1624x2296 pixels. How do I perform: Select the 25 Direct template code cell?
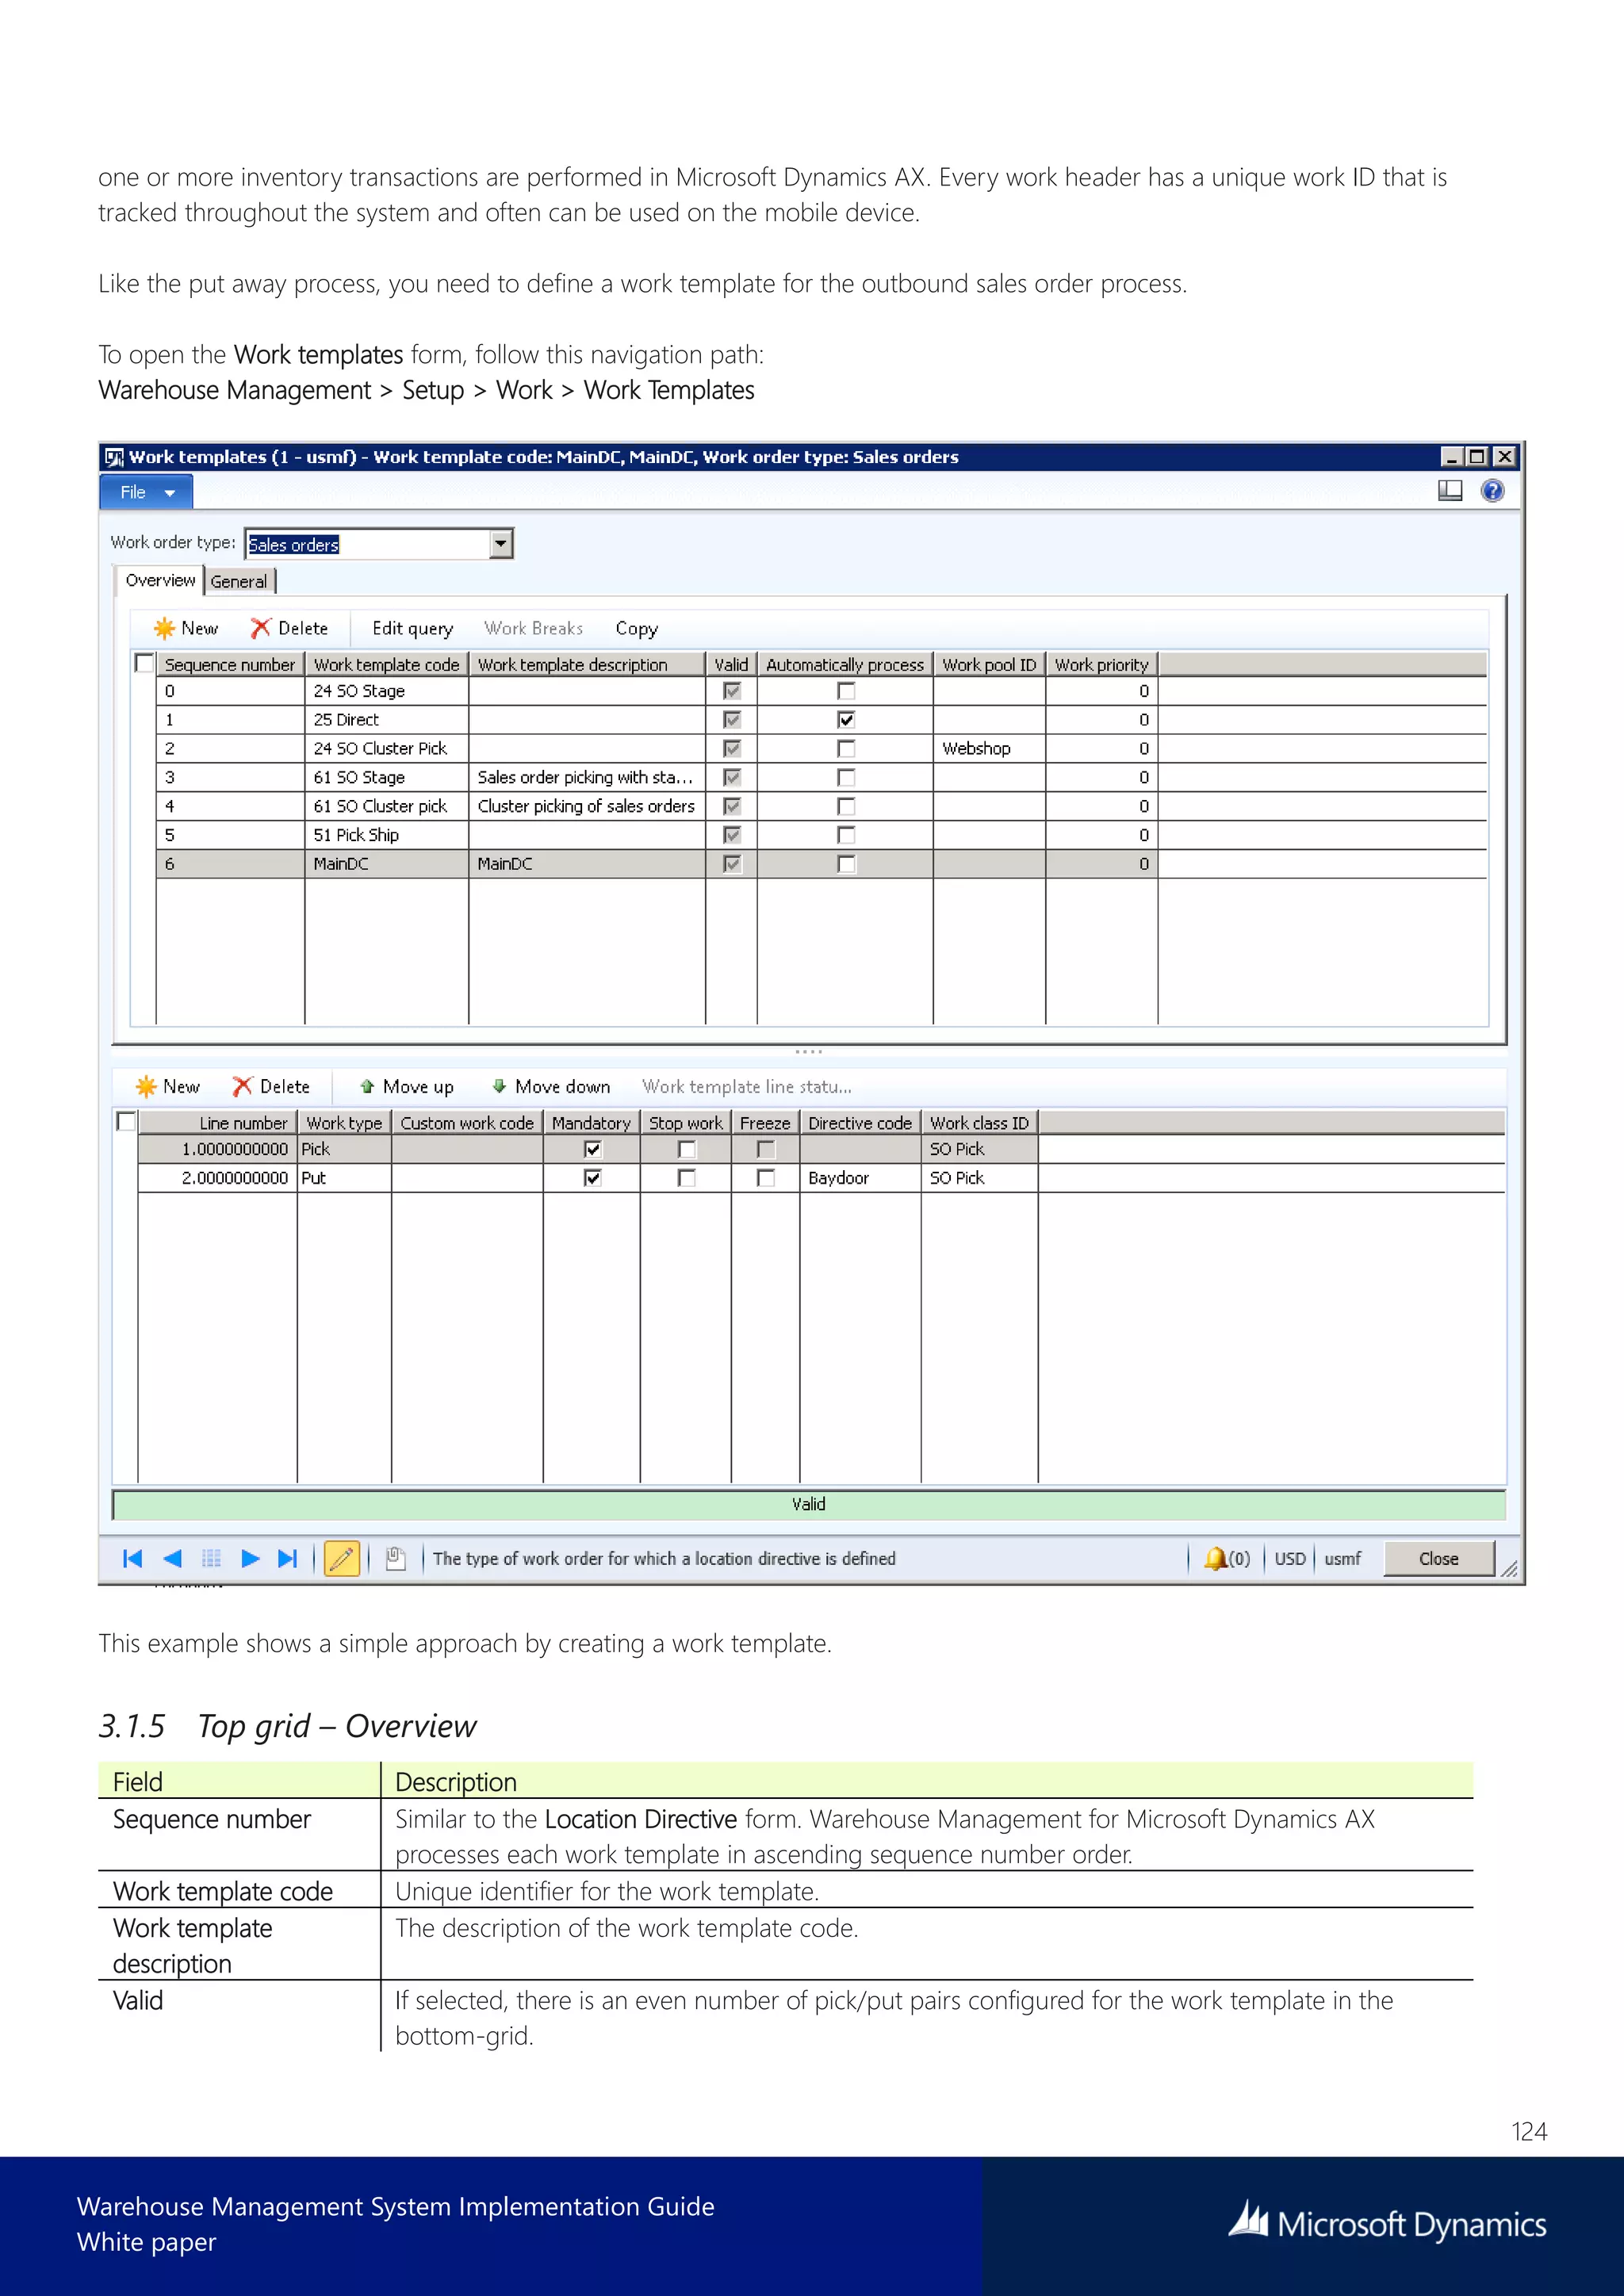coord(386,720)
